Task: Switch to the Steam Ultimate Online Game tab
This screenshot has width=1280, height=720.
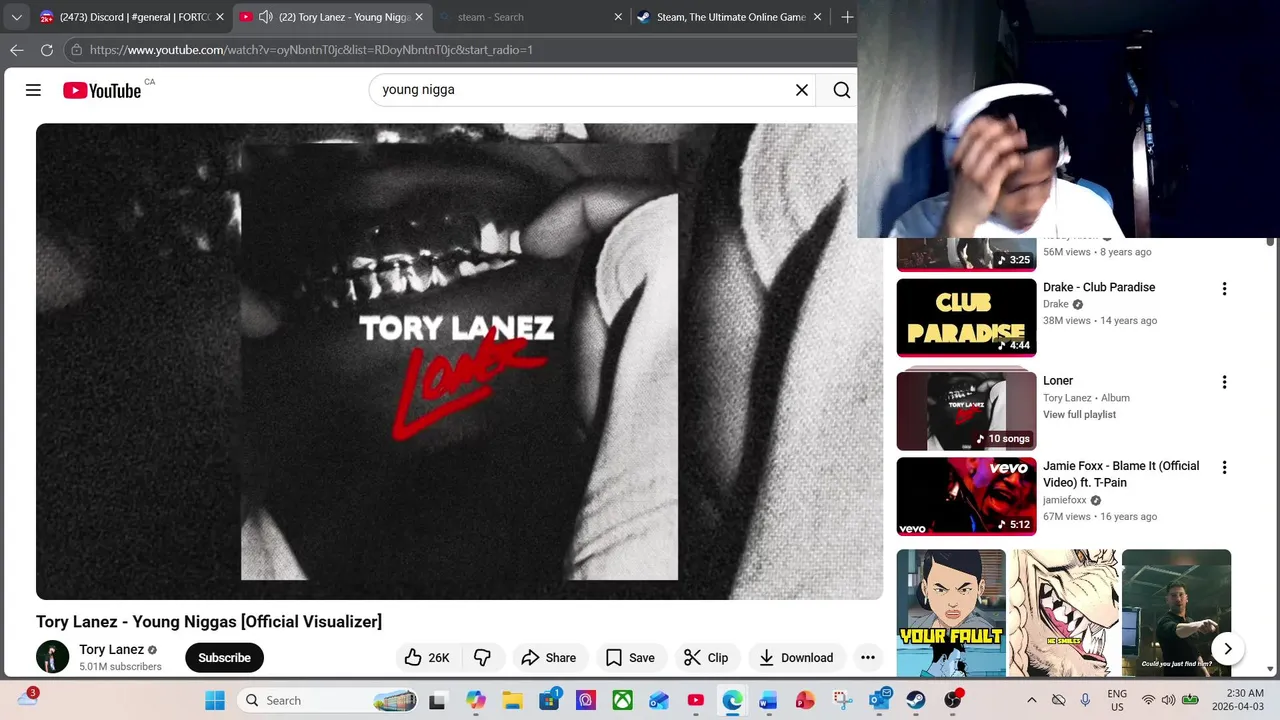Action: [730, 17]
